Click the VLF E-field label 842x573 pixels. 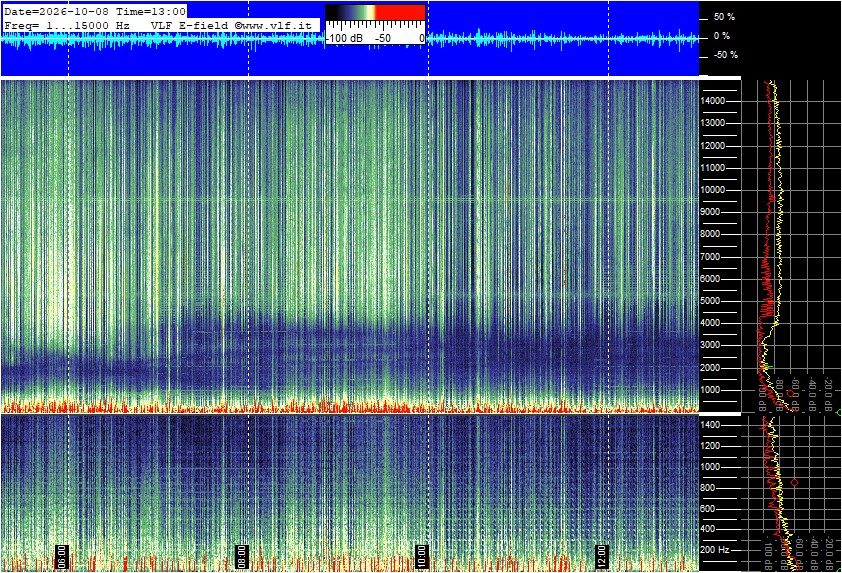click(190, 25)
